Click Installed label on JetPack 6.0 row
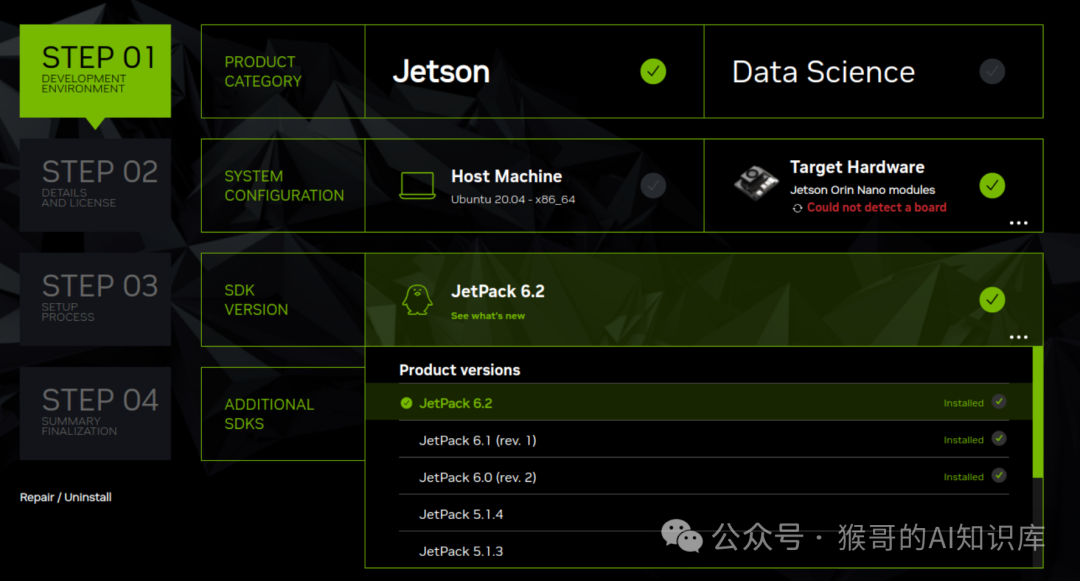This screenshot has height=581, width=1080. click(963, 477)
